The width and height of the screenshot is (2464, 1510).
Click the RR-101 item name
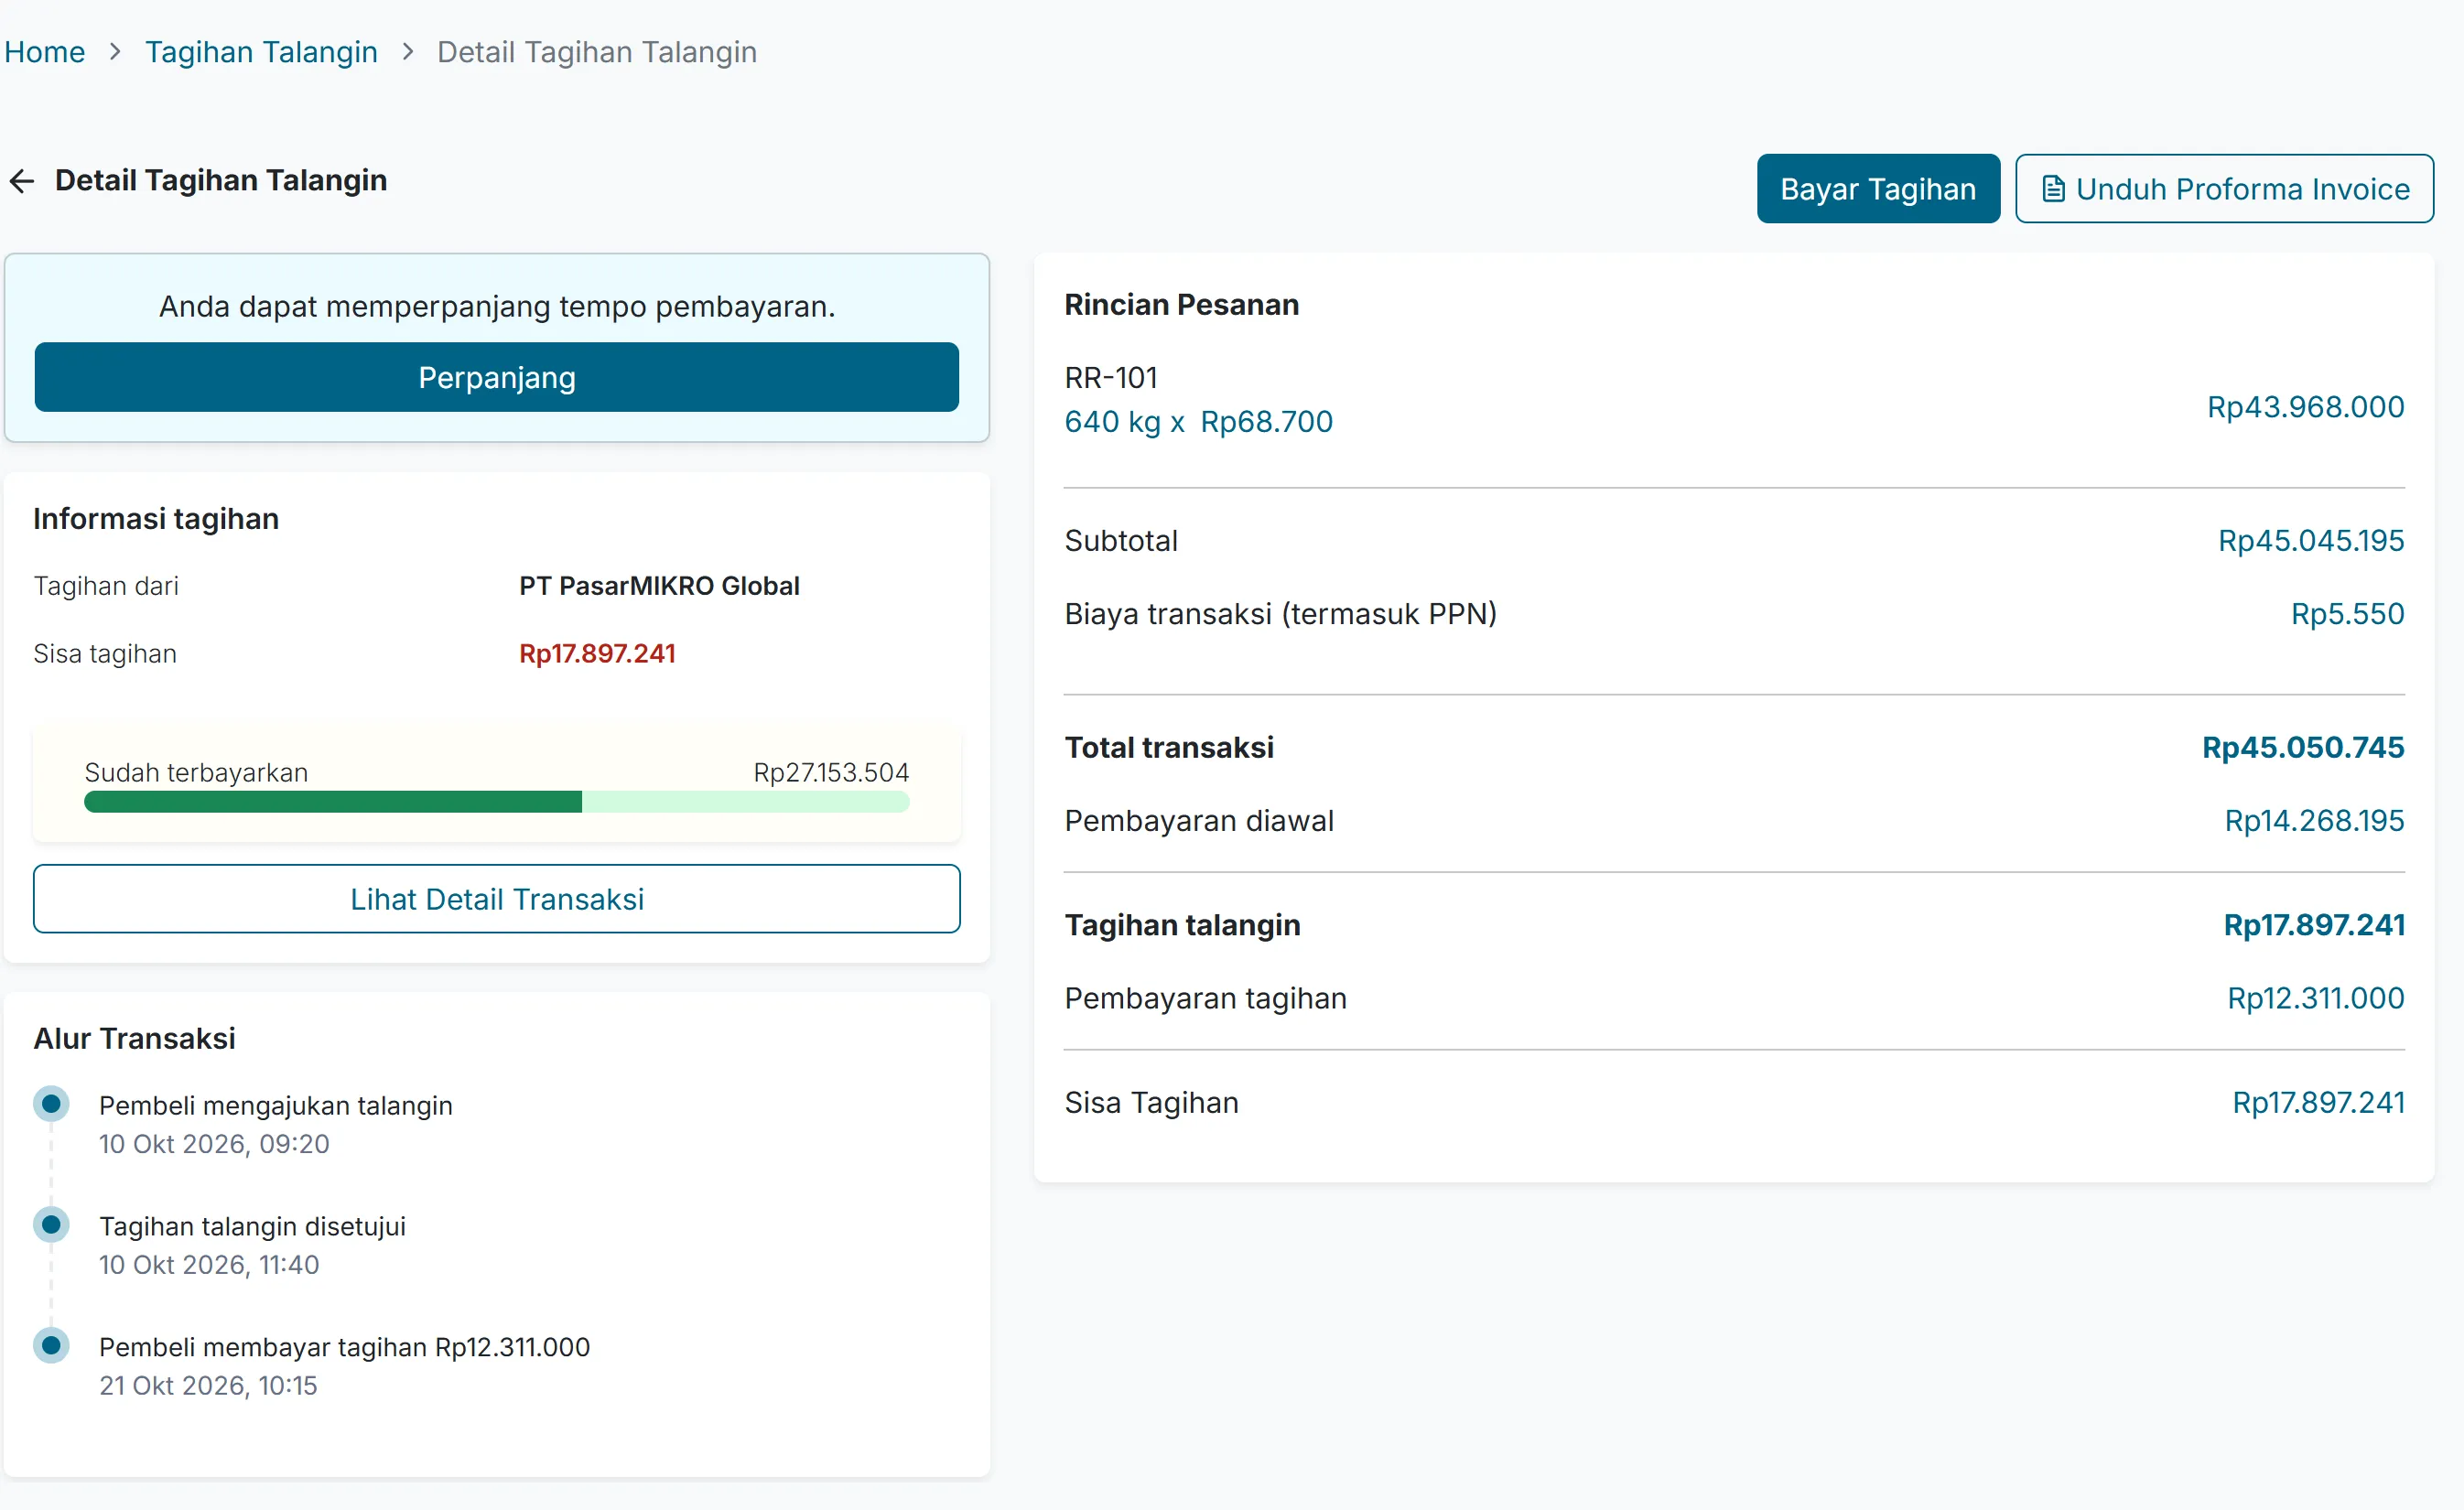coord(1110,378)
